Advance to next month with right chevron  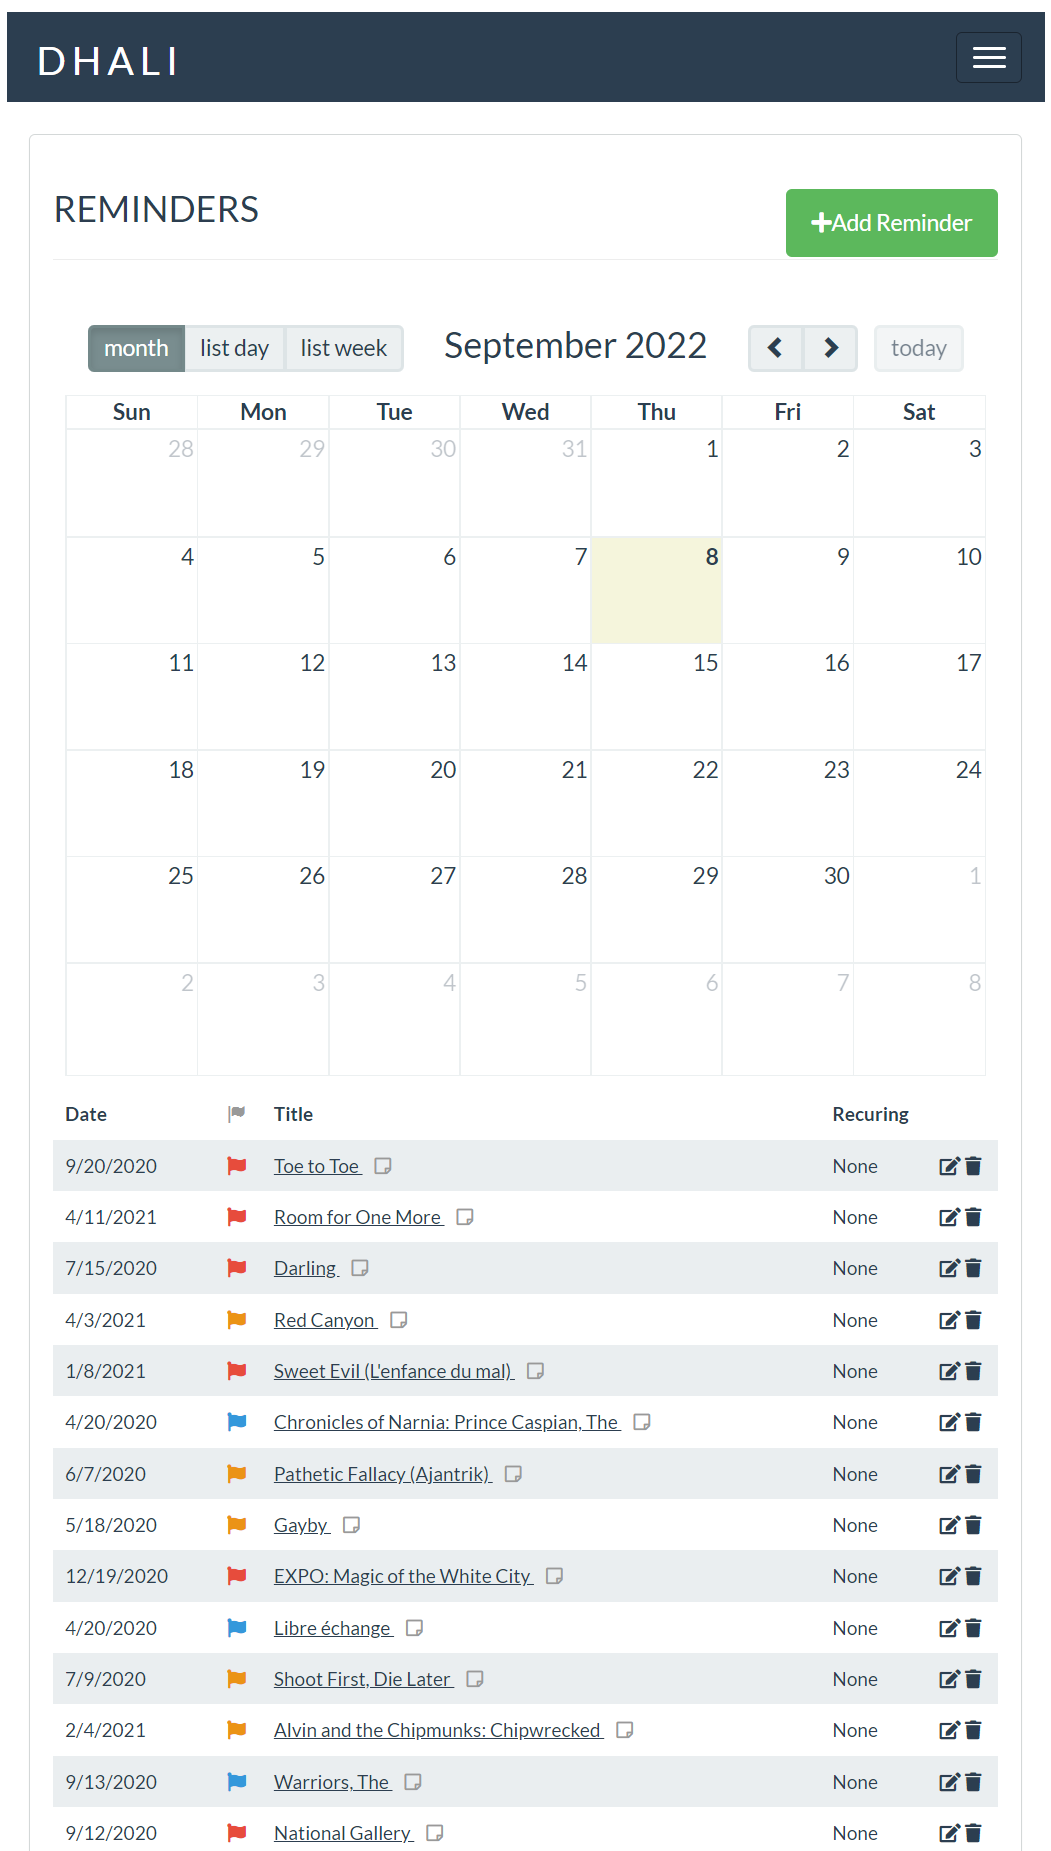[x=830, y=348]
